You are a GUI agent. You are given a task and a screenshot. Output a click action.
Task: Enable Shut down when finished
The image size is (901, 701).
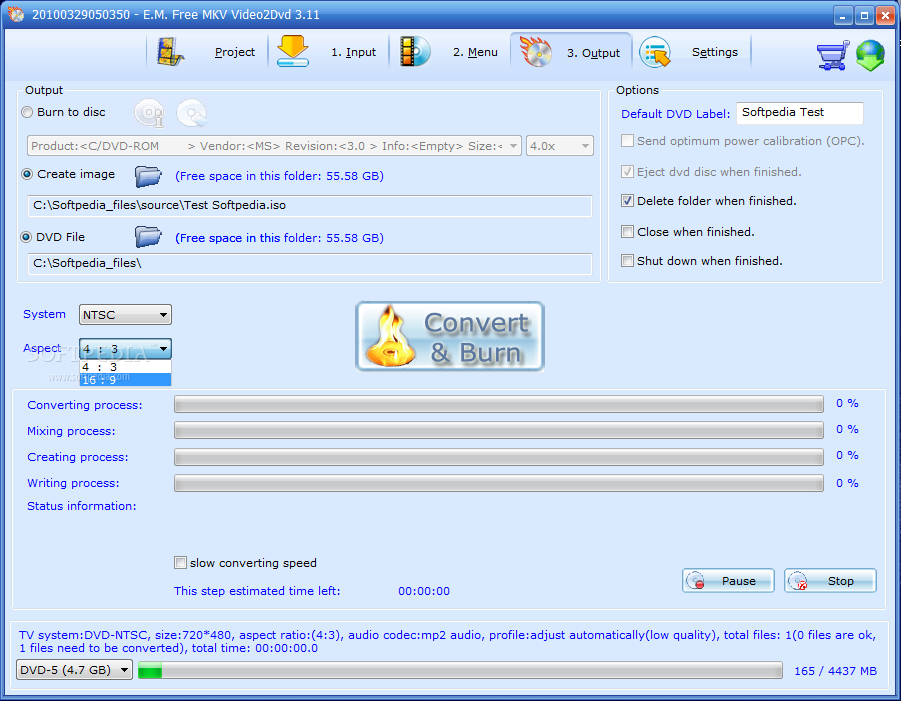[x=627, y=261]
